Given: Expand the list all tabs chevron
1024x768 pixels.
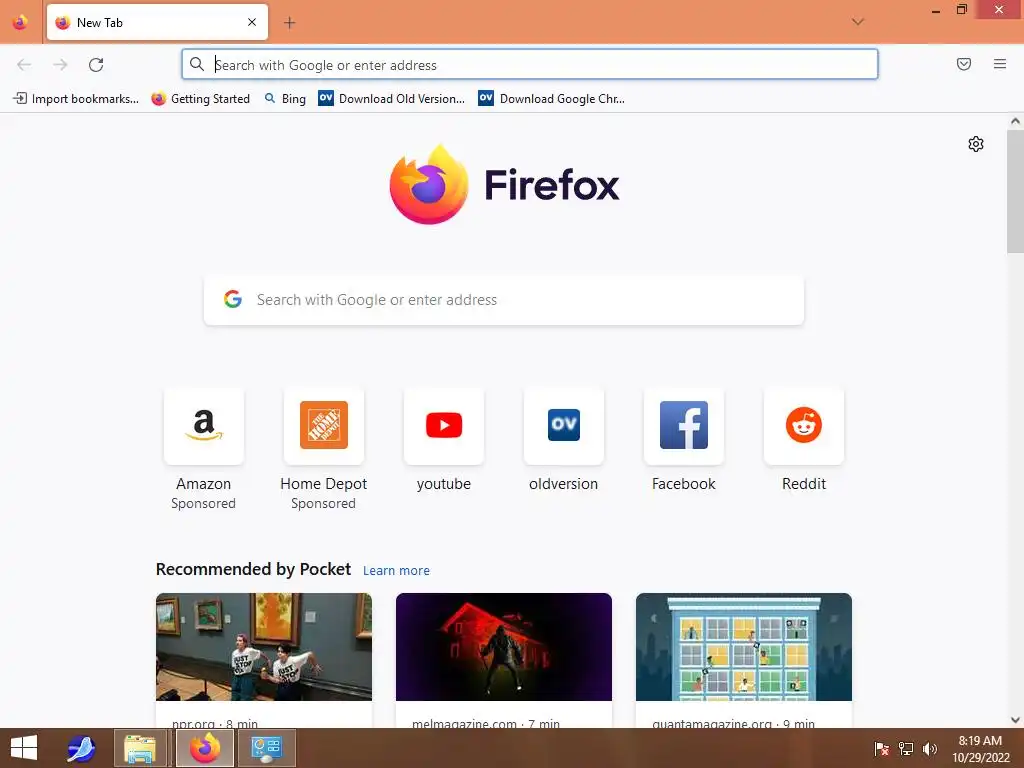Looking at the screenshot, I should (857, 22).
